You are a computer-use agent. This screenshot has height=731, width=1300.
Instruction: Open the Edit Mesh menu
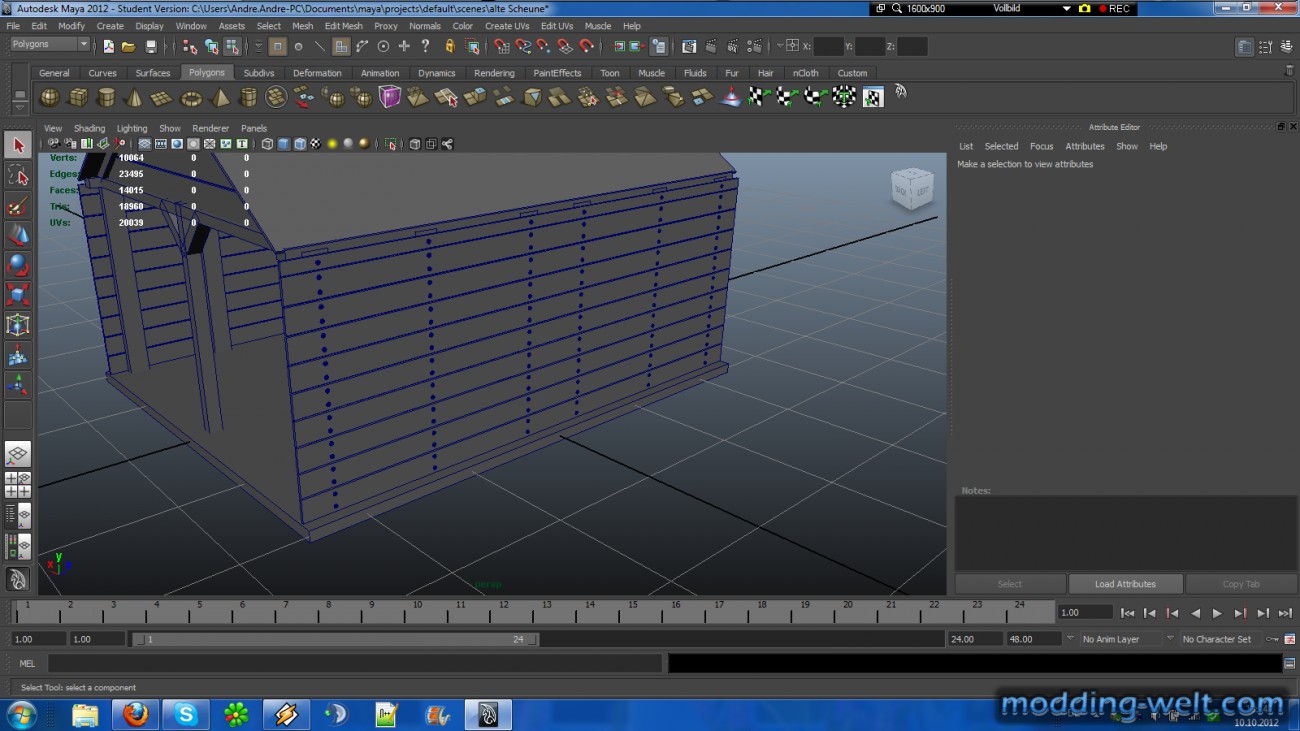(x=343, y=26)
